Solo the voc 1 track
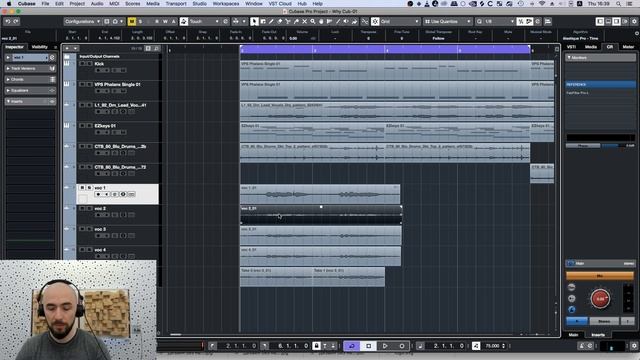 point(89,188)
